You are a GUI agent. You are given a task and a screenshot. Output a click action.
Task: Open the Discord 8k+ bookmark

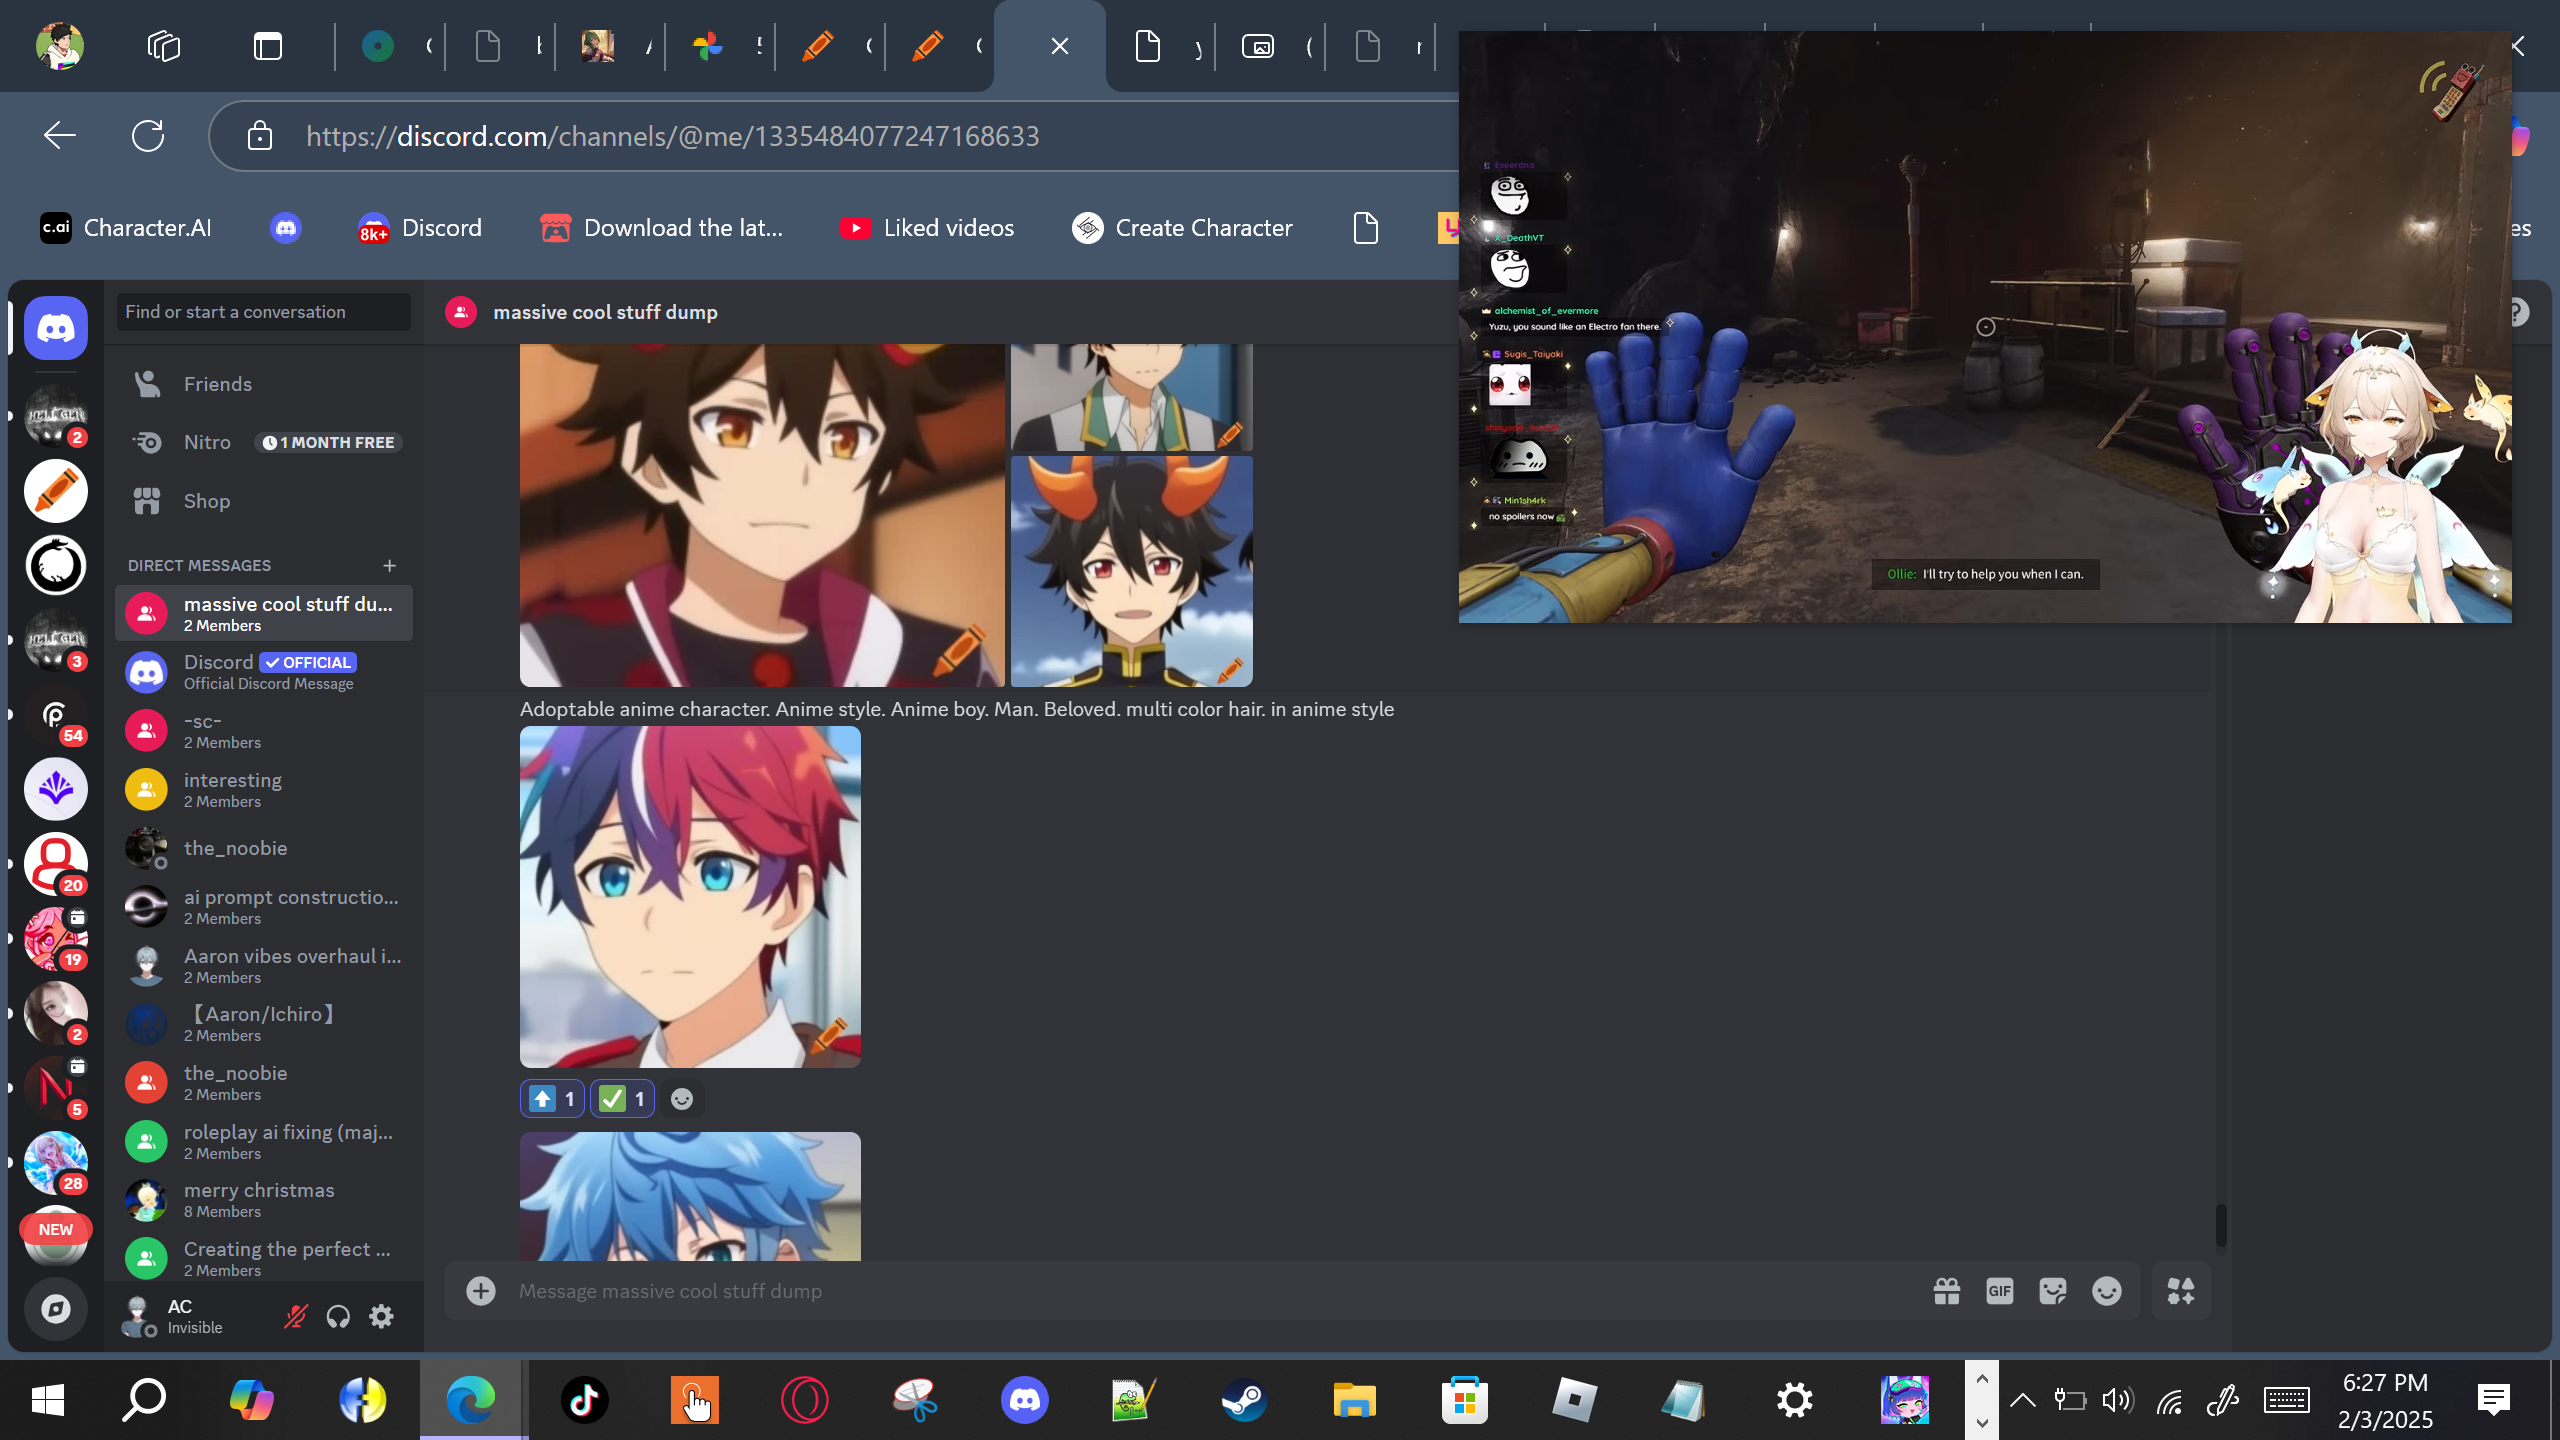click(420, 228)
